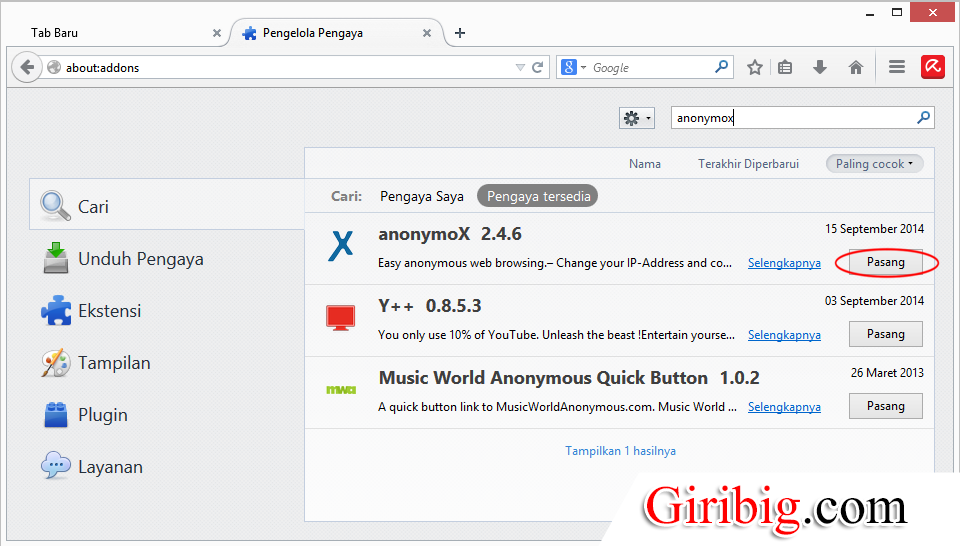Open the Ekstensi category
Screen dimensions: 960x546
click(167, 311)
